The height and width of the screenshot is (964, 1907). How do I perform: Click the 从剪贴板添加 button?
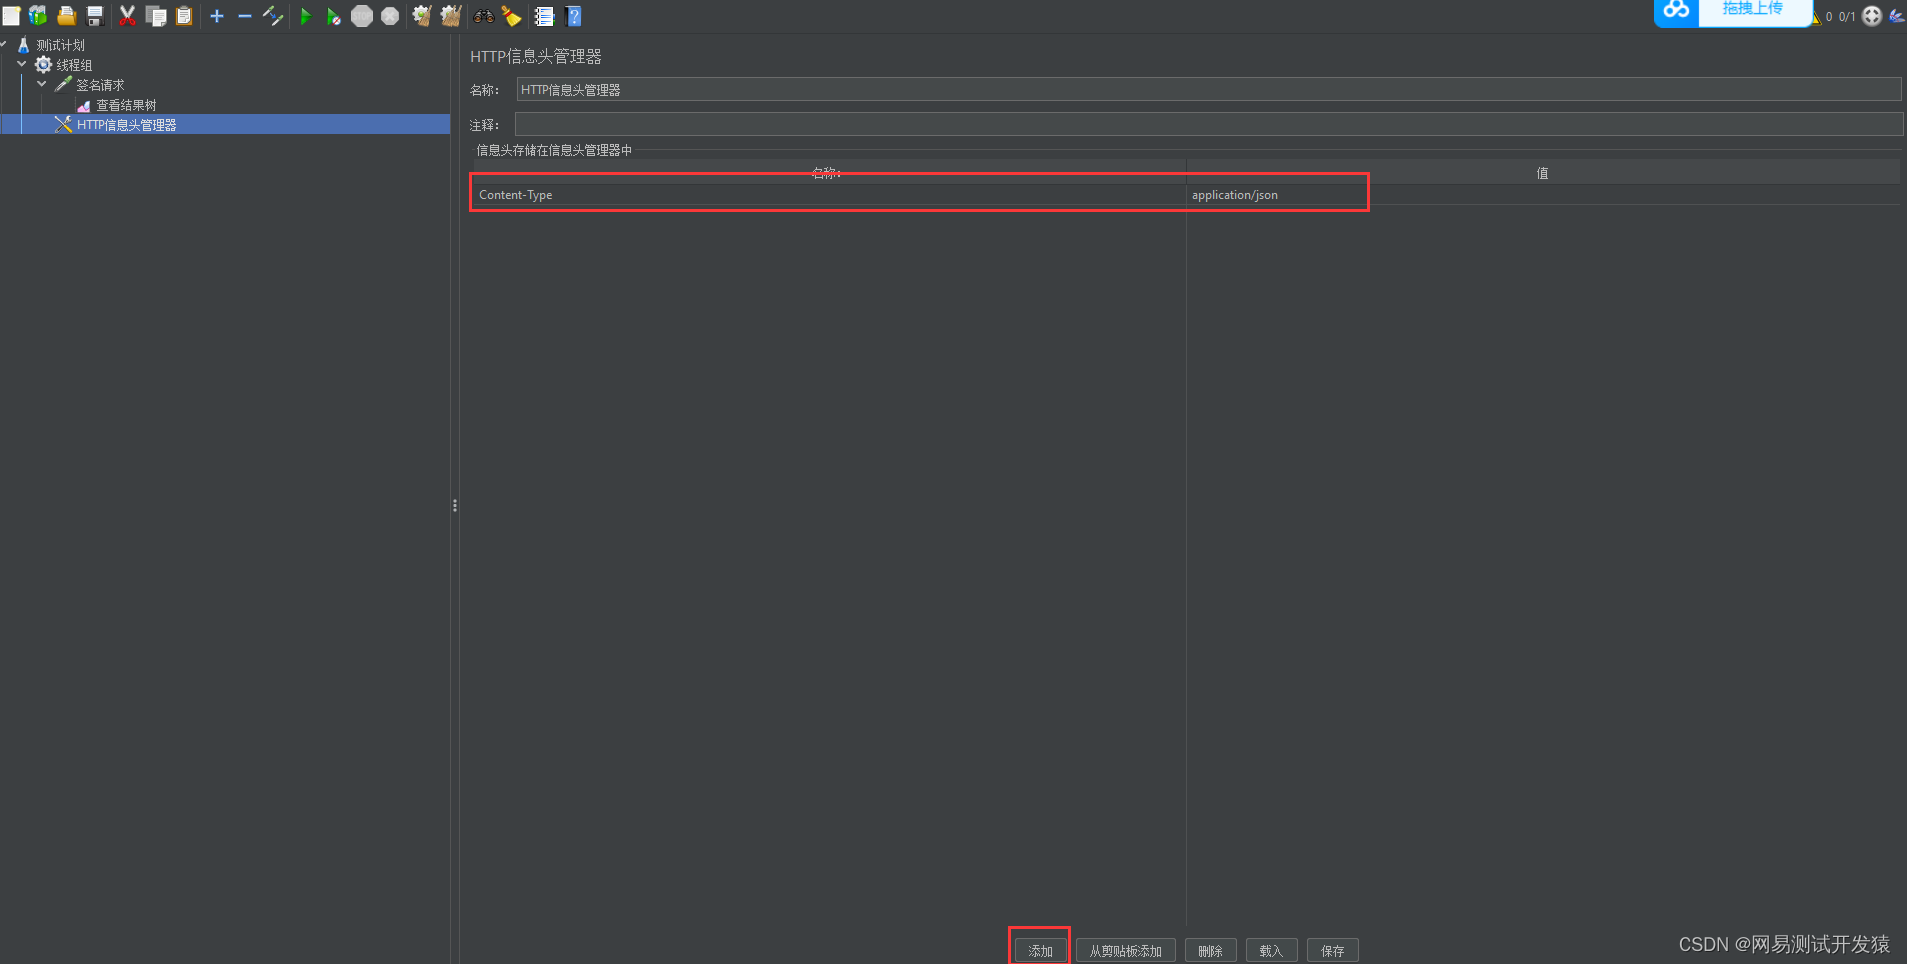click(1125, 951)
